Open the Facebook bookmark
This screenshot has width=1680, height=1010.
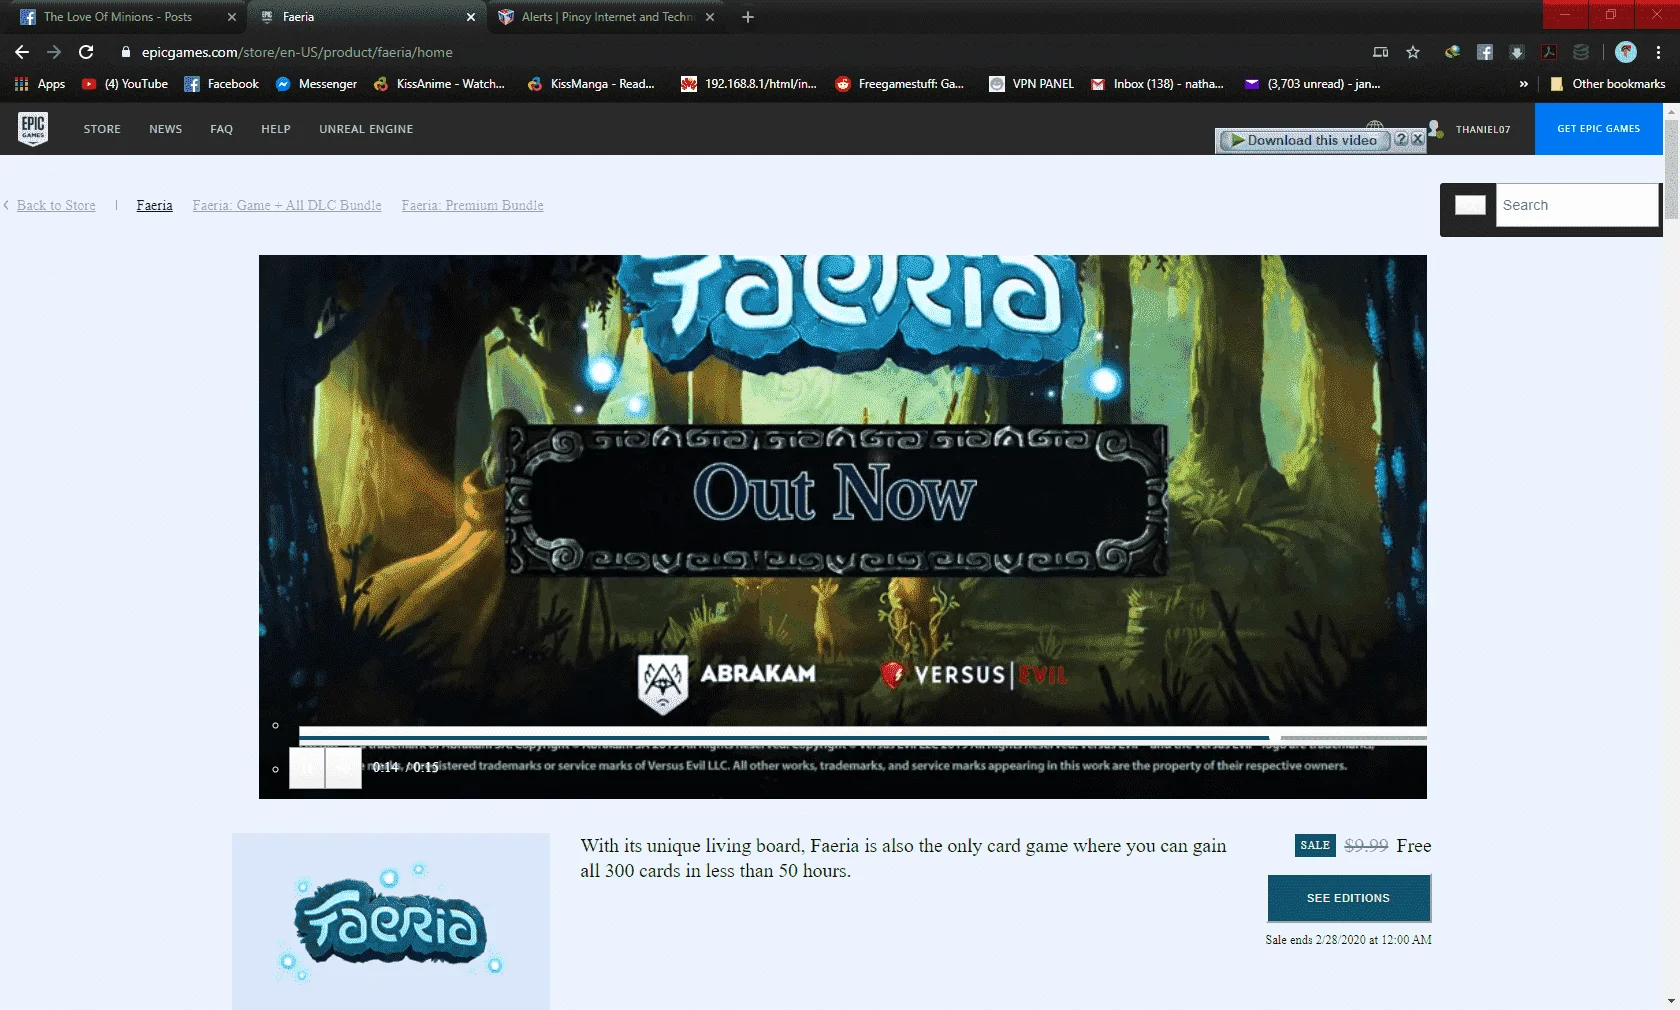(222, 84)
